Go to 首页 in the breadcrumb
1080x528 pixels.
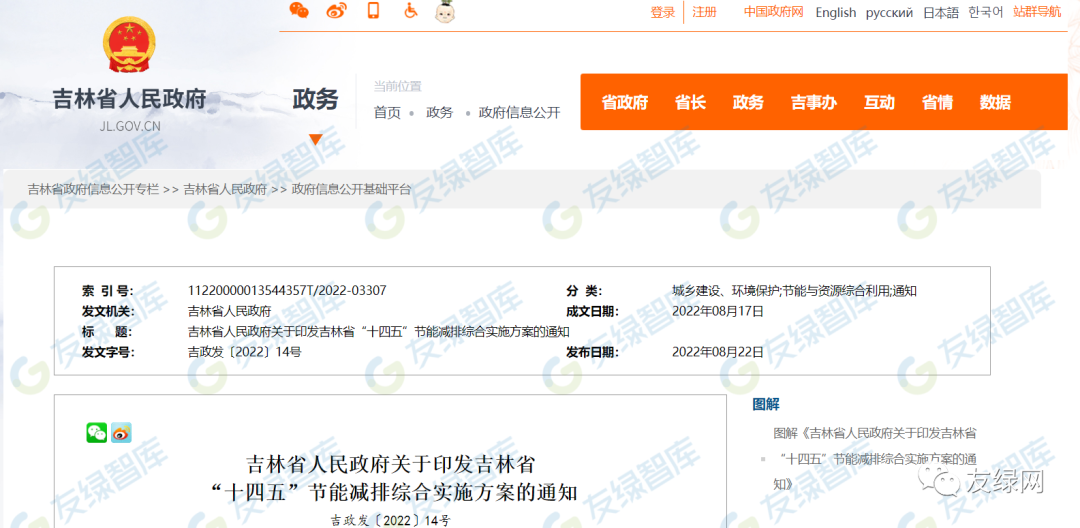tap(387, 113)
